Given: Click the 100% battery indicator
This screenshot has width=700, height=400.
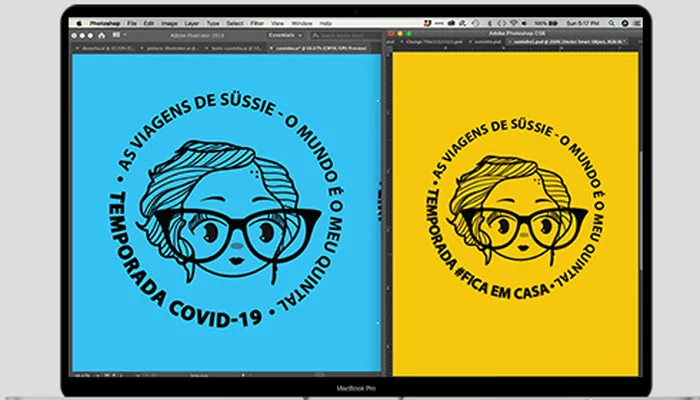Looking at the screenshot, I should click(x=546, y=23).
